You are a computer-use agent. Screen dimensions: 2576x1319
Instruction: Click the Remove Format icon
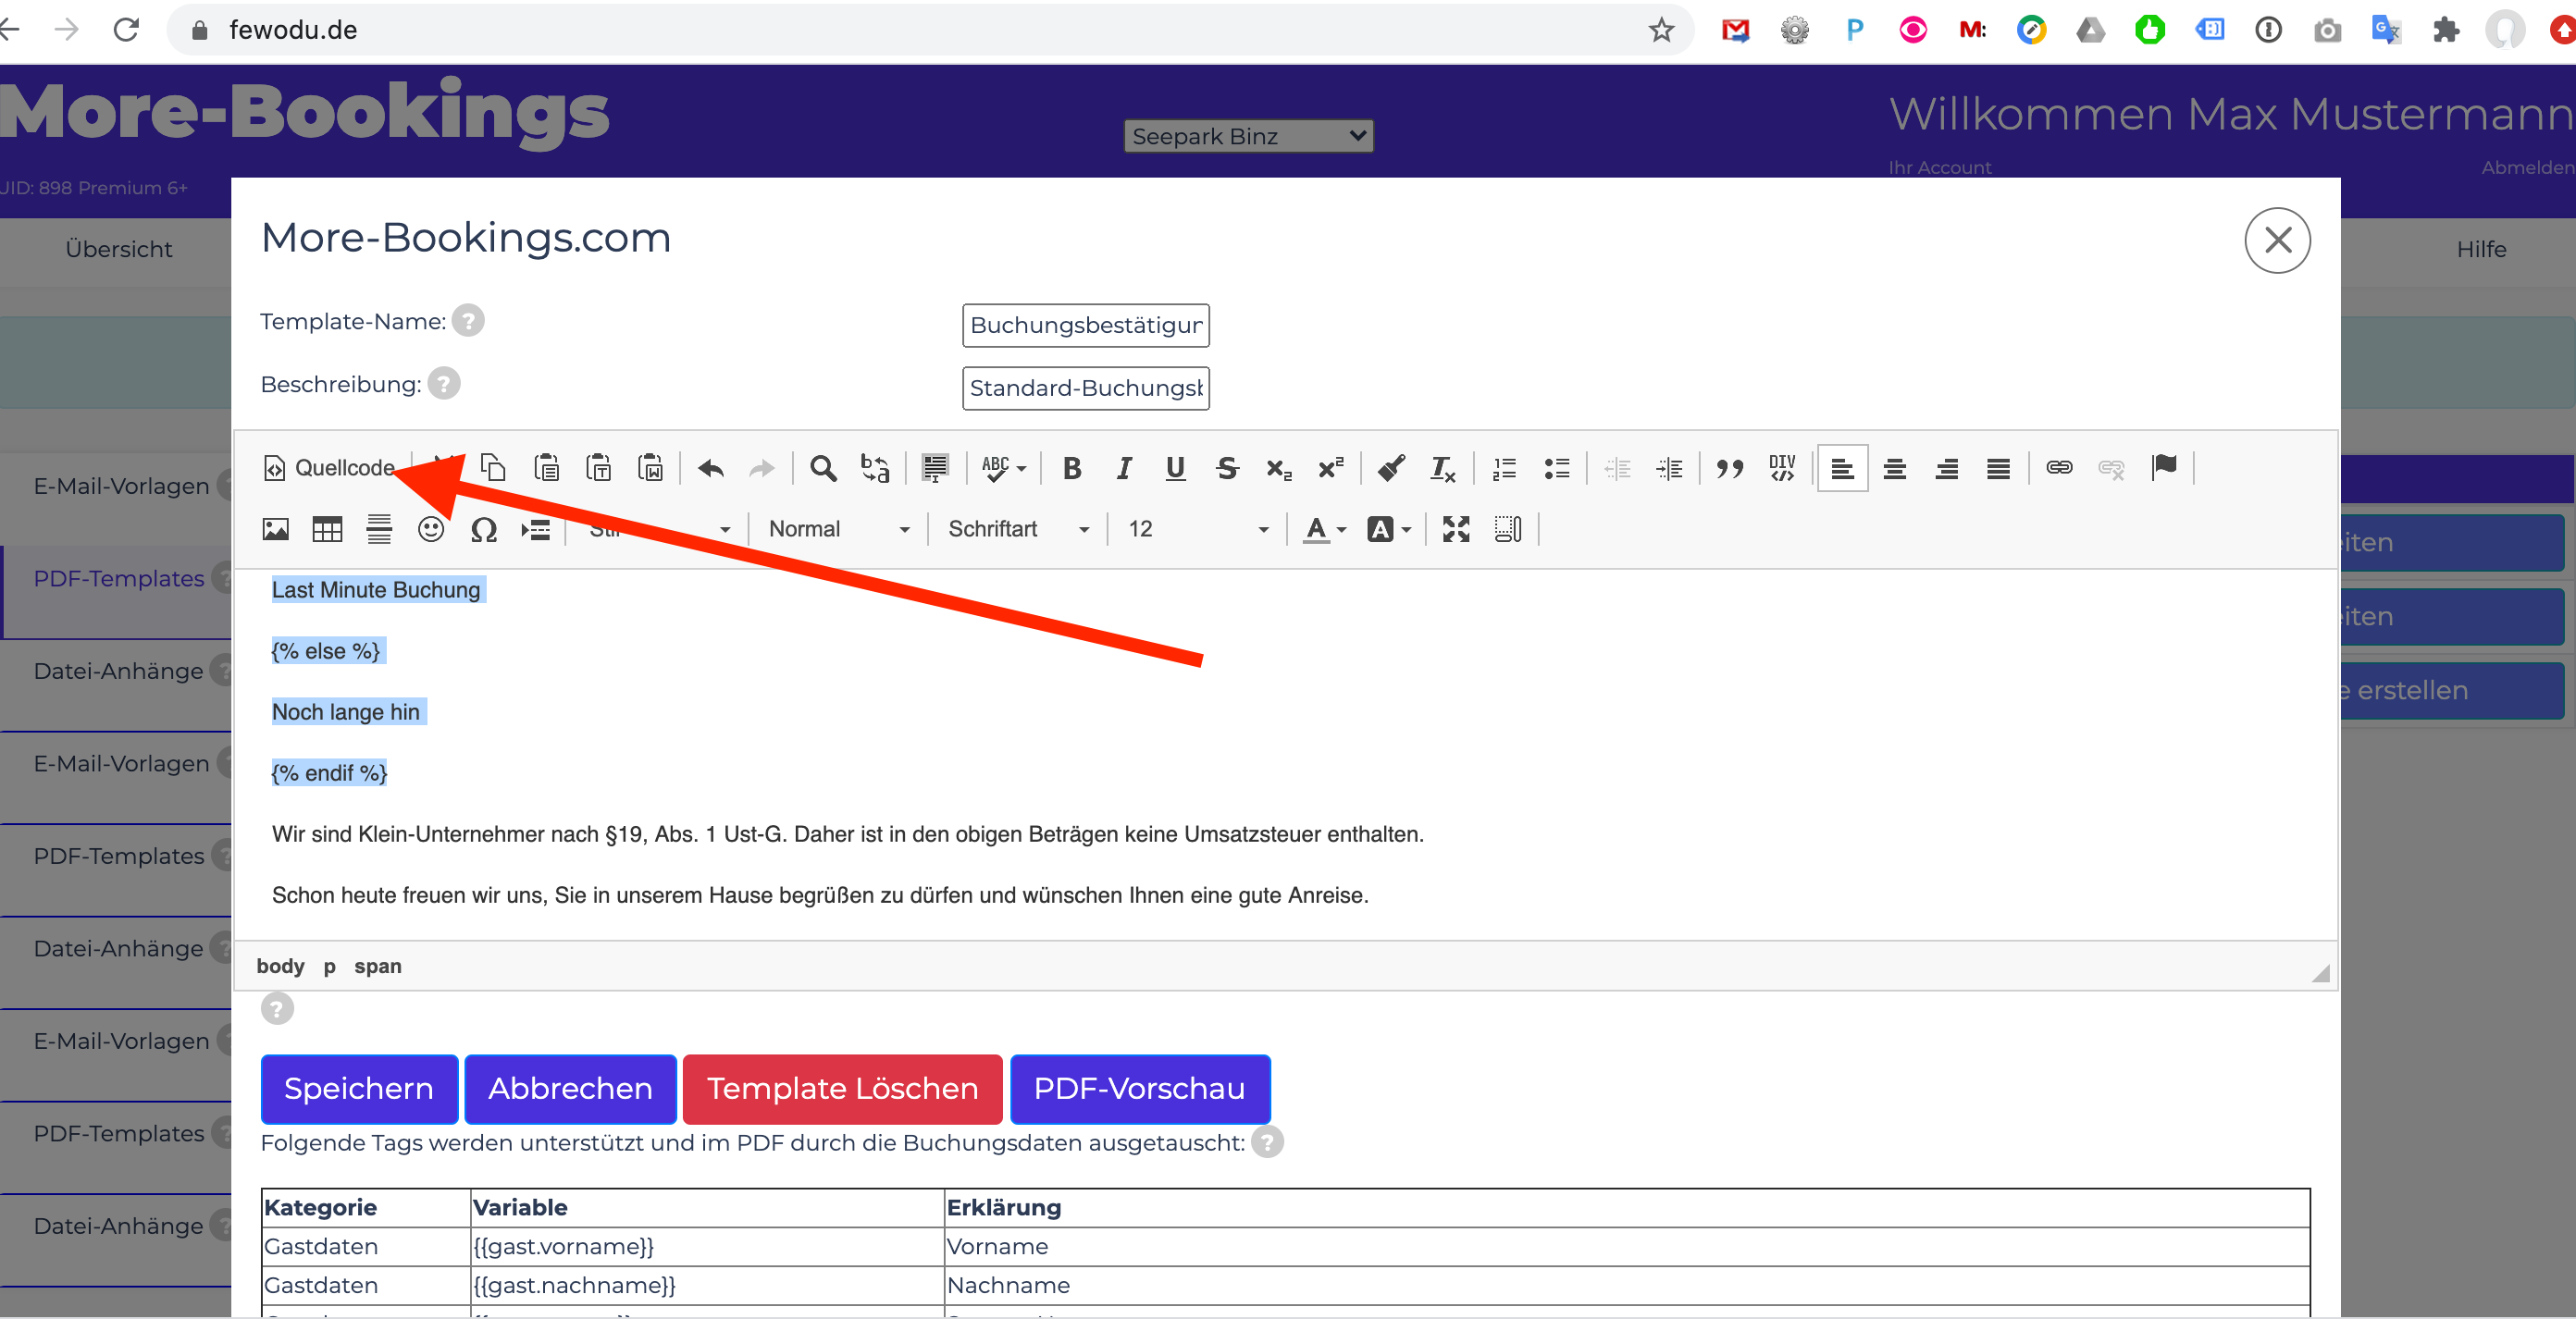click(x=1443, y=467)
